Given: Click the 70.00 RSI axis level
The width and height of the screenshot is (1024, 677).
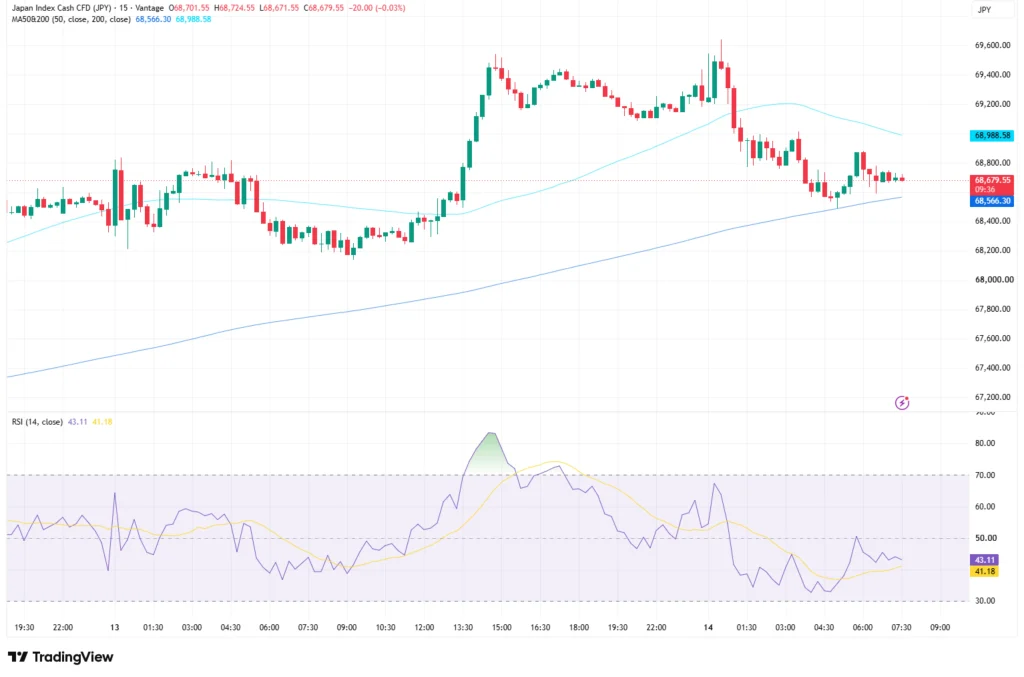Looking at the screenshot, I should pyautogui.click(x=985, y=475).
